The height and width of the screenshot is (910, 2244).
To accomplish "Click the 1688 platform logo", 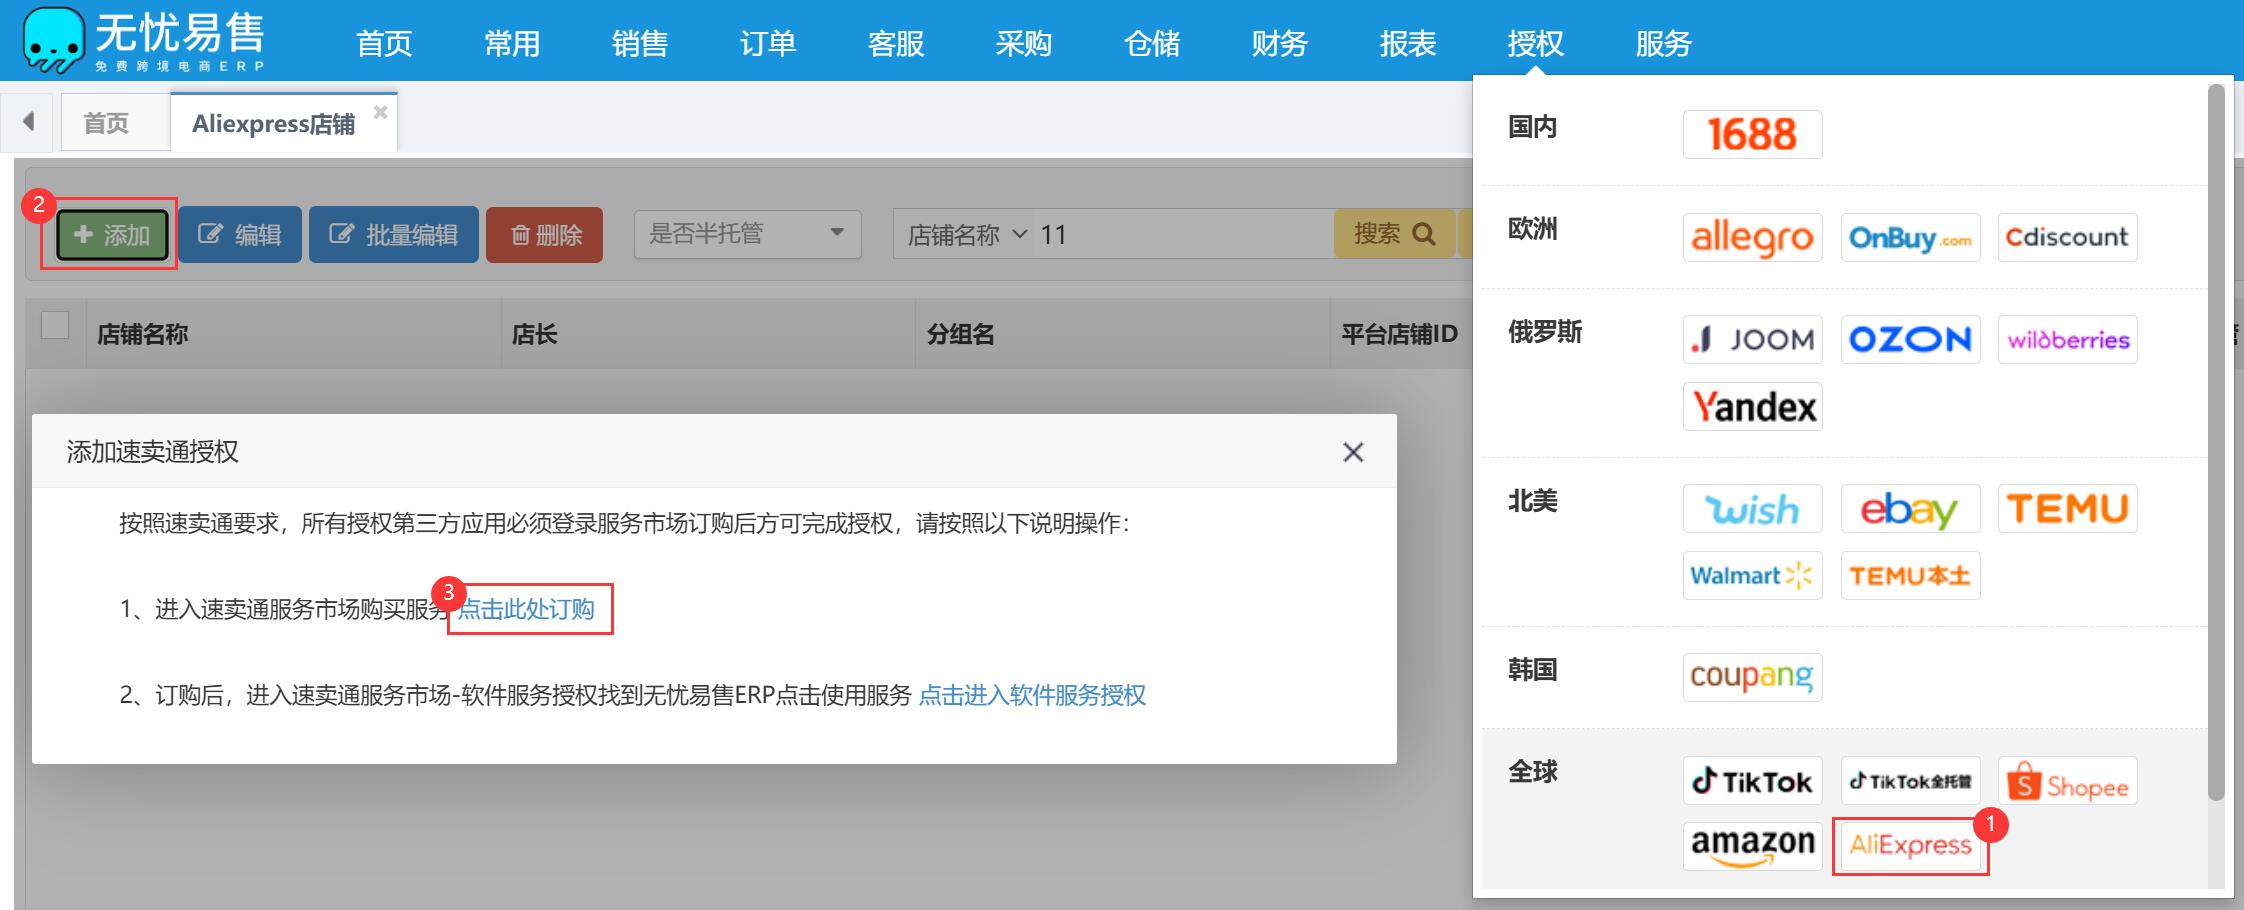I will click(x=1752, y=134).
